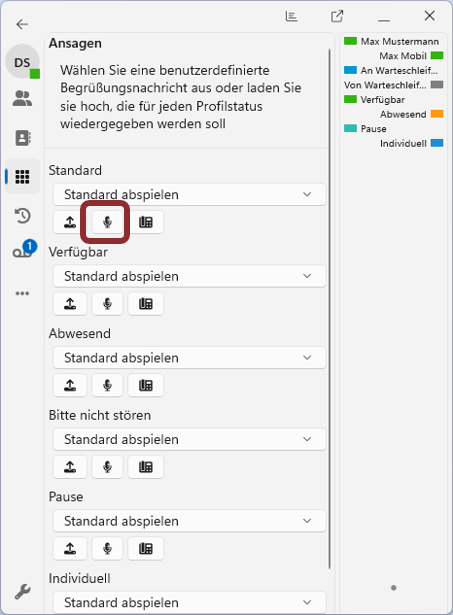Click the microphone record icon under Standard
The height and width of the screenshot is (615, 453).
pos(107,222)
